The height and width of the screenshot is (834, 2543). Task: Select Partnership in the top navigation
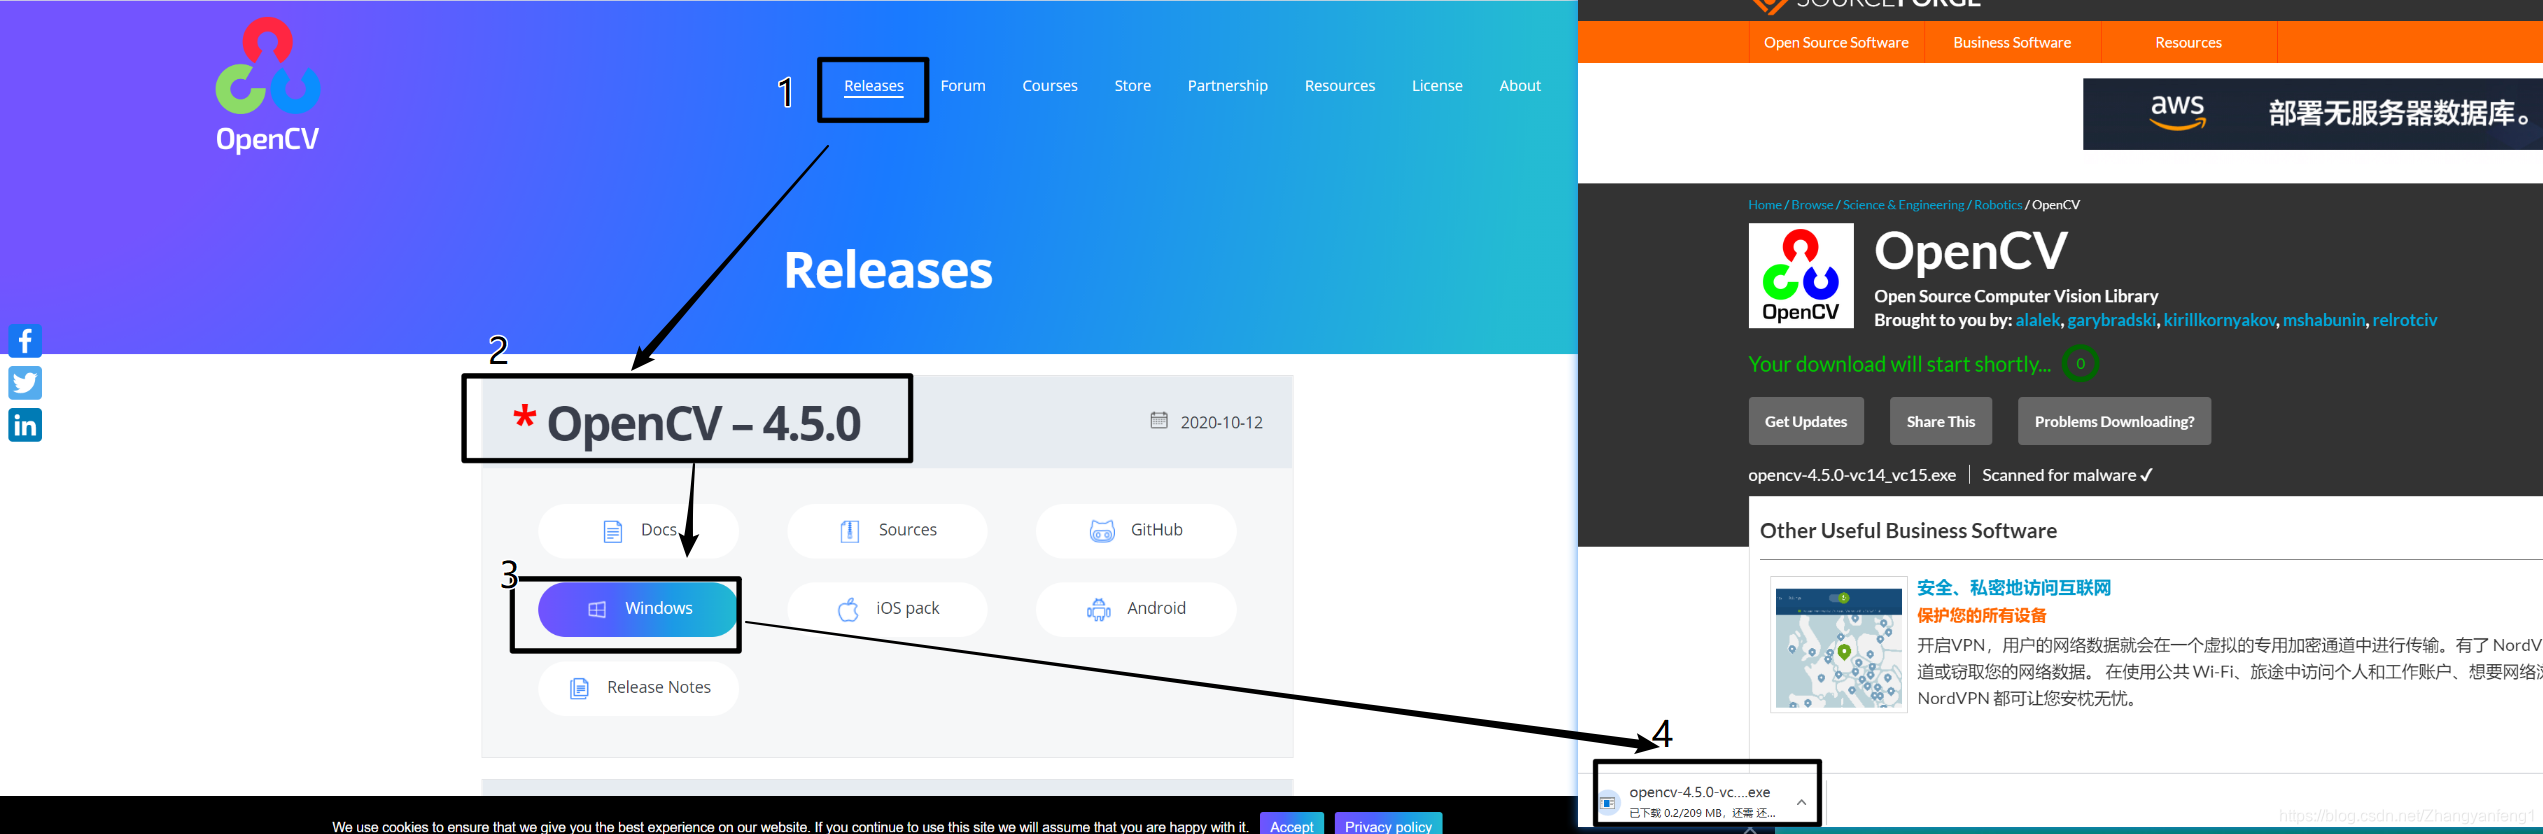(x=1228, y=86)
